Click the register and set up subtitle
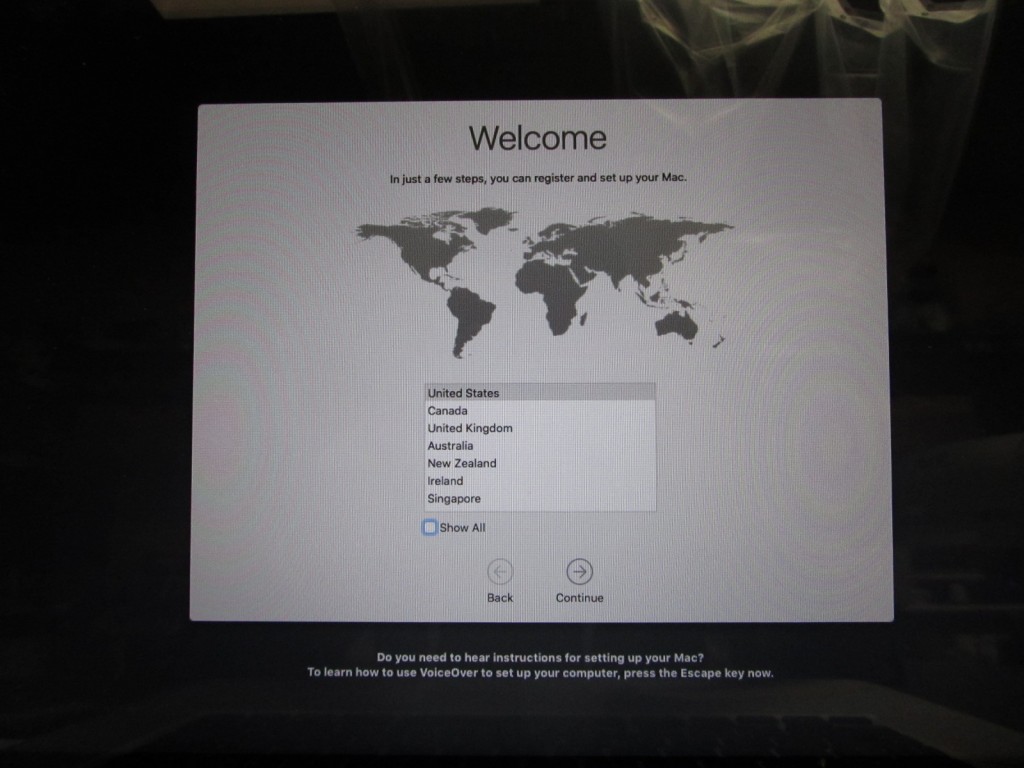This screenshot has width=1024, height=768. (538, 179)
